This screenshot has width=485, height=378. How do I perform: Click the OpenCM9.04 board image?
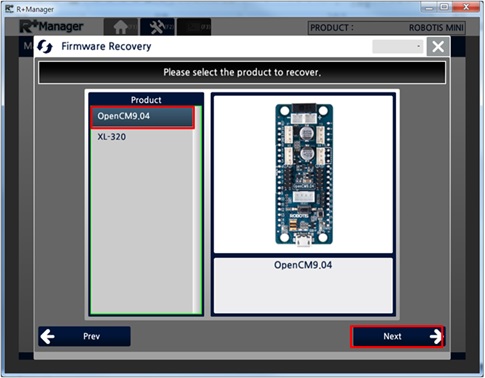304,174
